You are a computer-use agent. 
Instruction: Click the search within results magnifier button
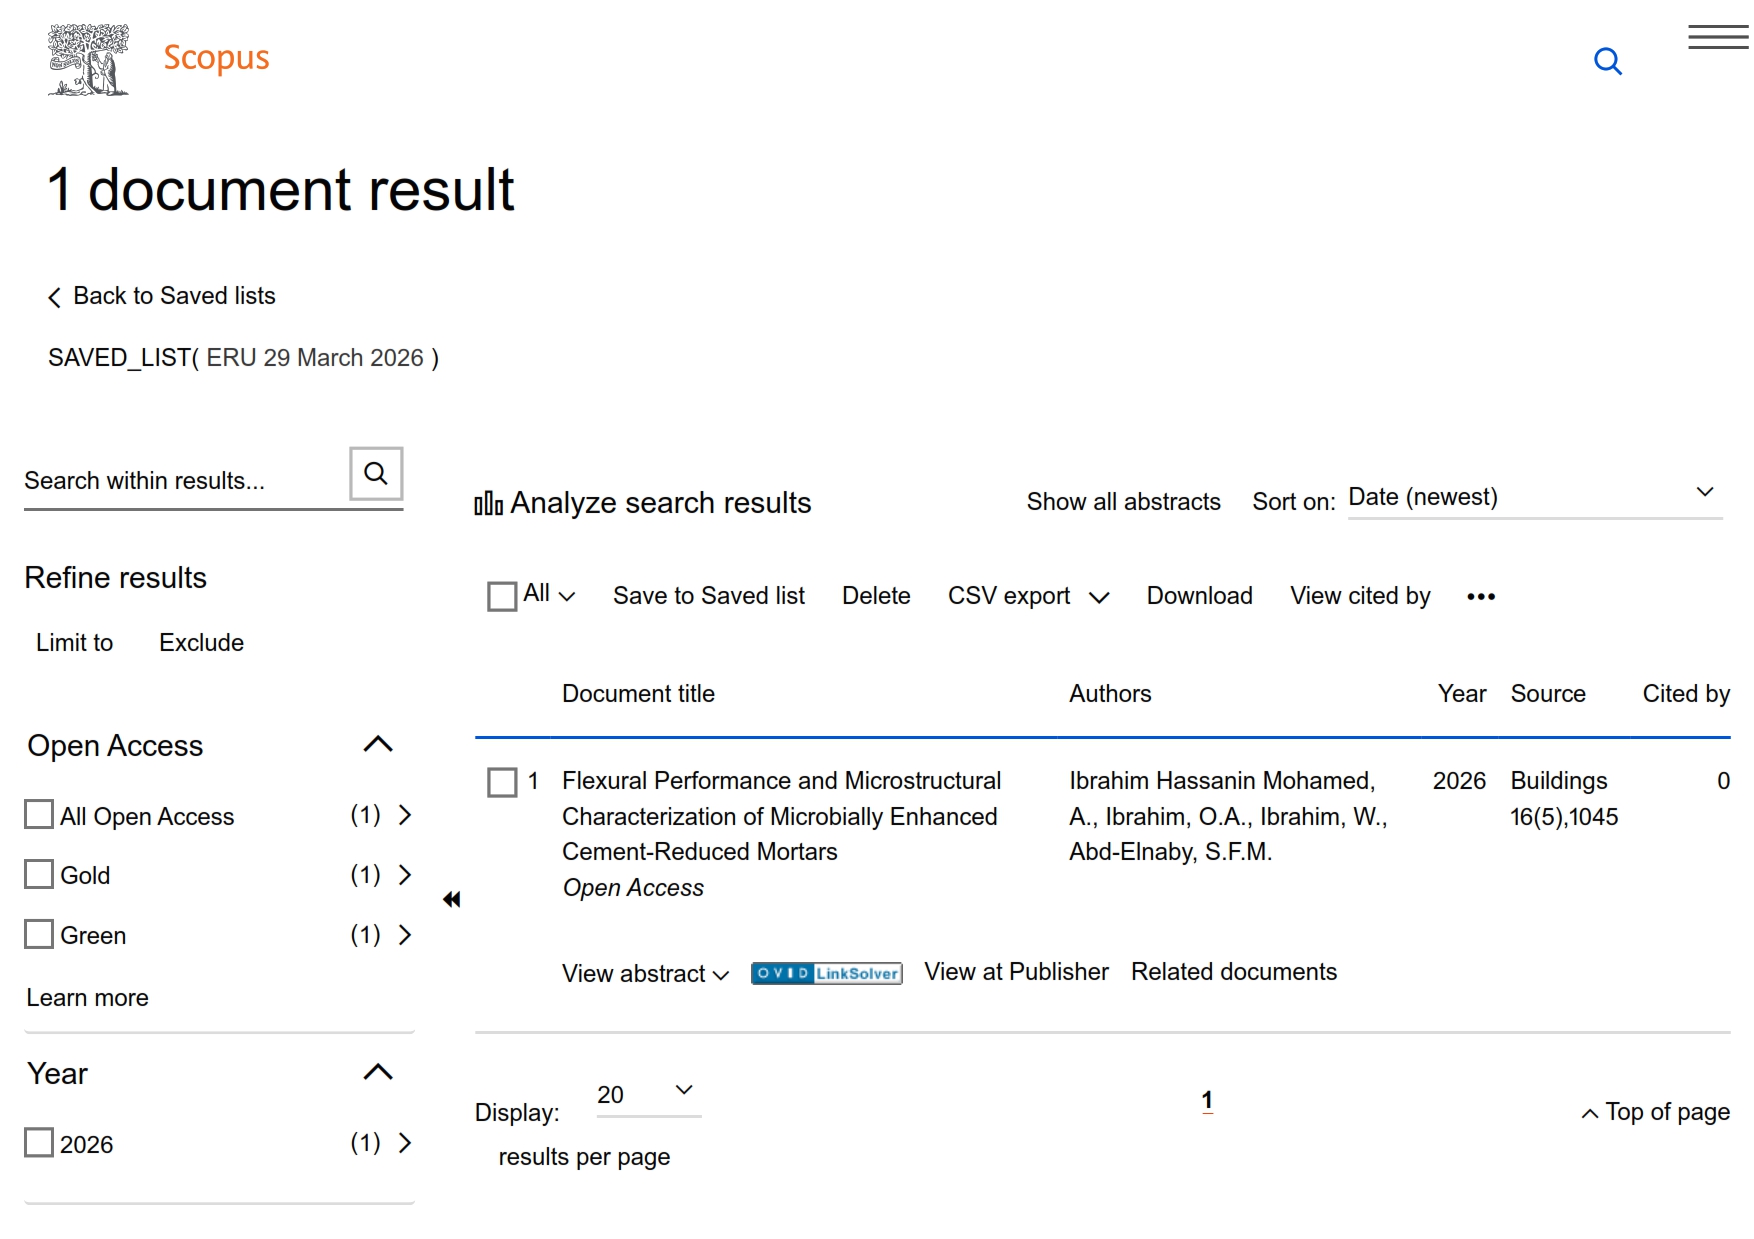click(376, 474)
